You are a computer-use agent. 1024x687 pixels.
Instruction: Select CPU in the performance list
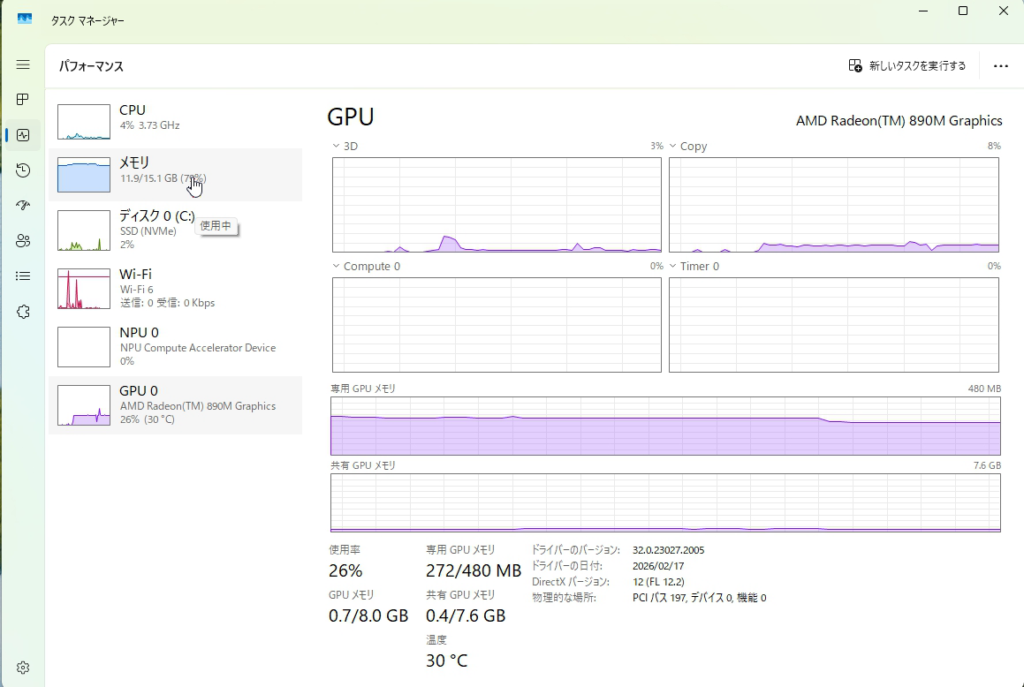(175, 118)
